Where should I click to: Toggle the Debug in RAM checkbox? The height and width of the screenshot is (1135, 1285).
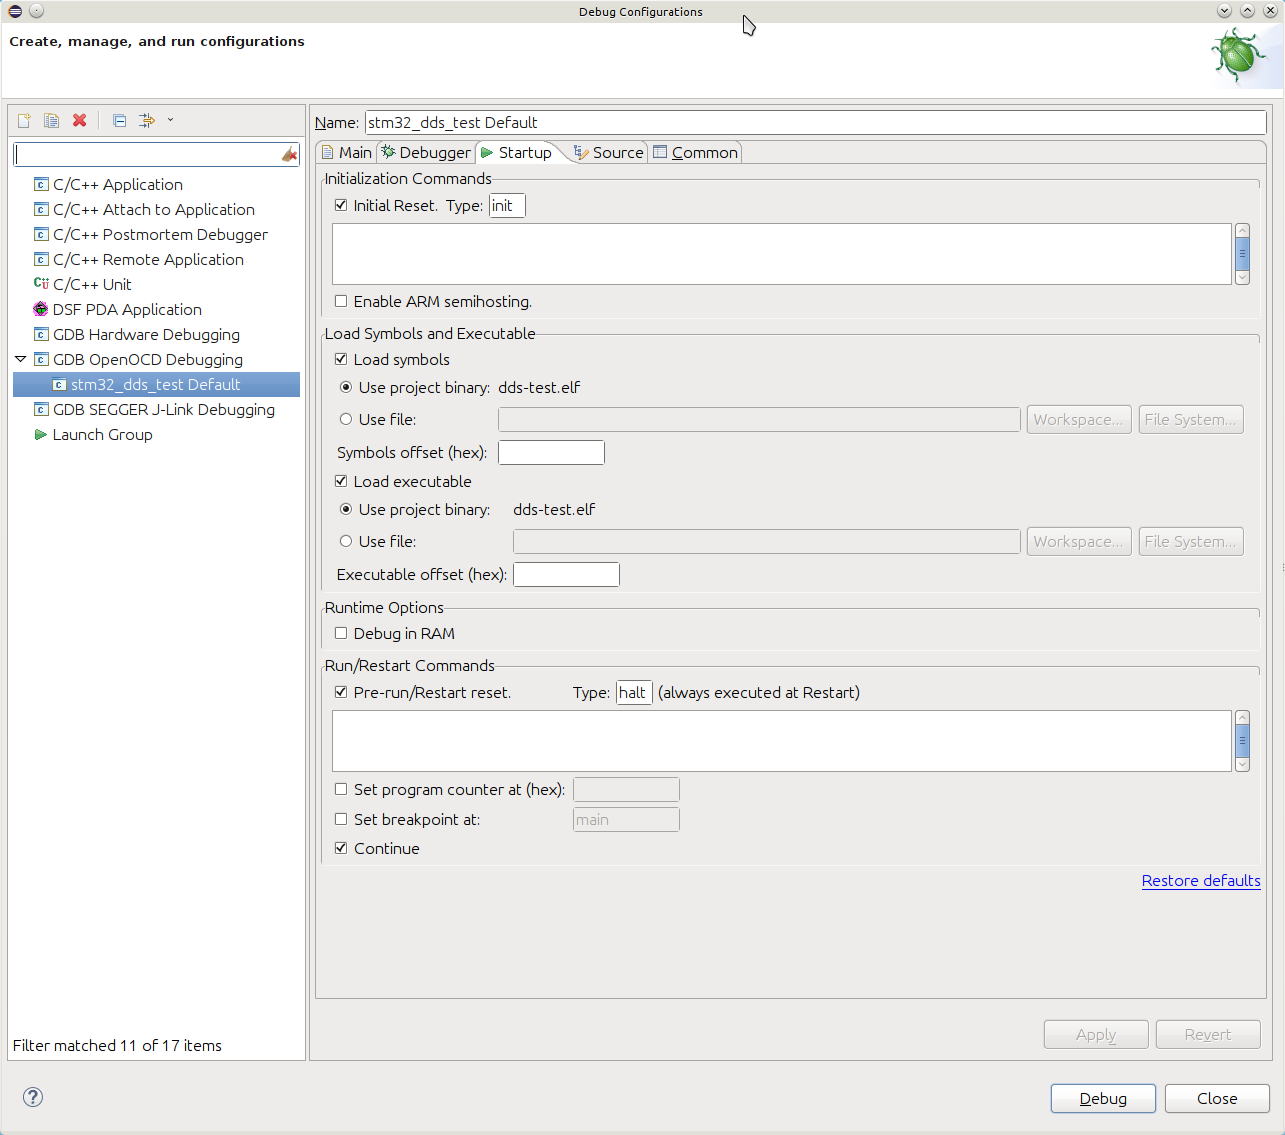point(341,633)
